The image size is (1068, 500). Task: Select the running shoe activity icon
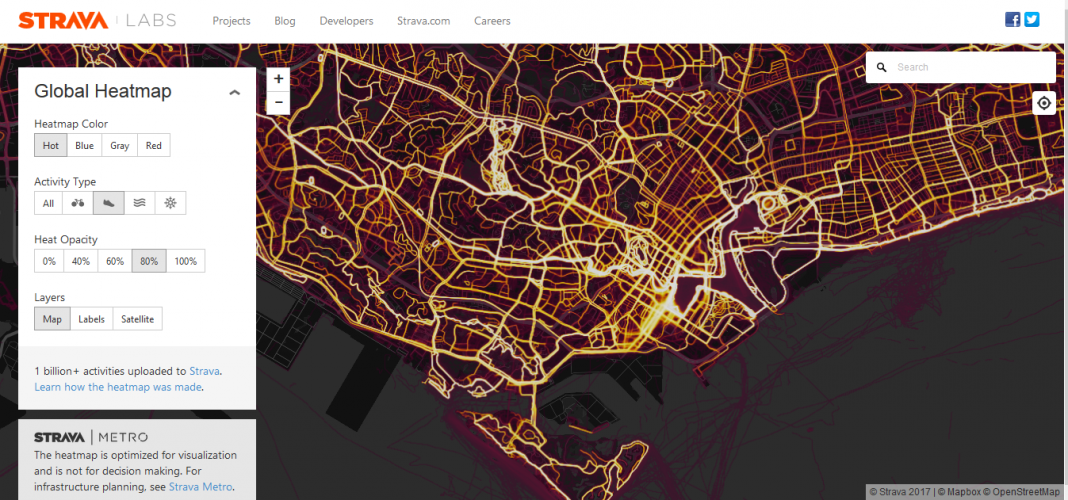[x=109, y=203]
